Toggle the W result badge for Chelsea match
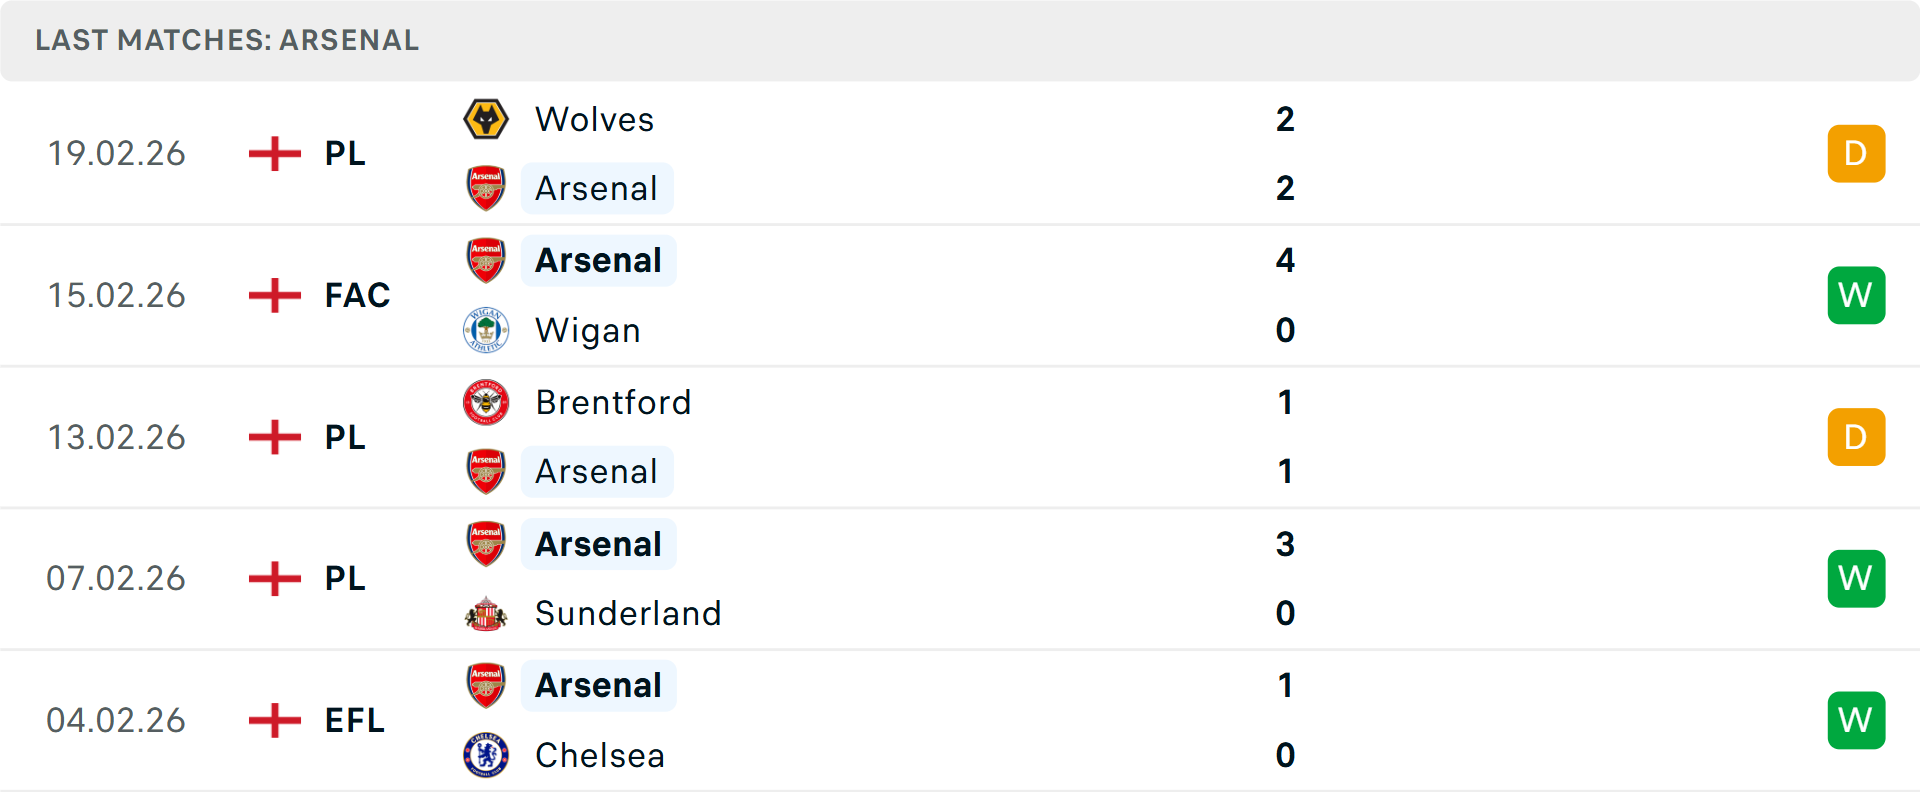The width and height of the screenshot is (1920, 792). coord(1856,720)
